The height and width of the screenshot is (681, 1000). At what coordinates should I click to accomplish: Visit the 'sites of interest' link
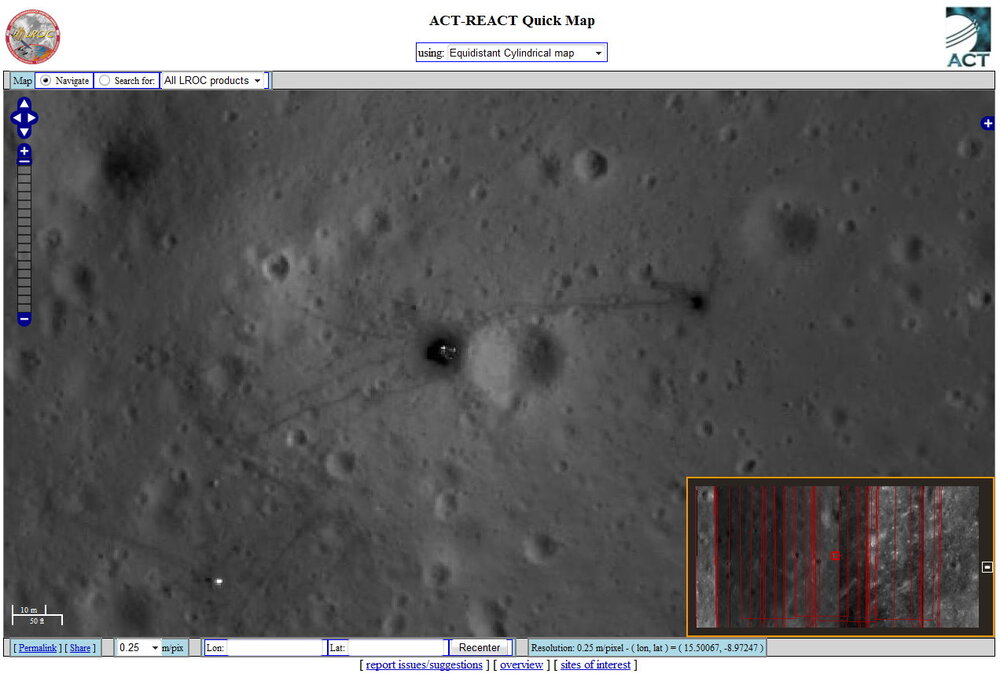pyautogui.click(x=596, y=664)
